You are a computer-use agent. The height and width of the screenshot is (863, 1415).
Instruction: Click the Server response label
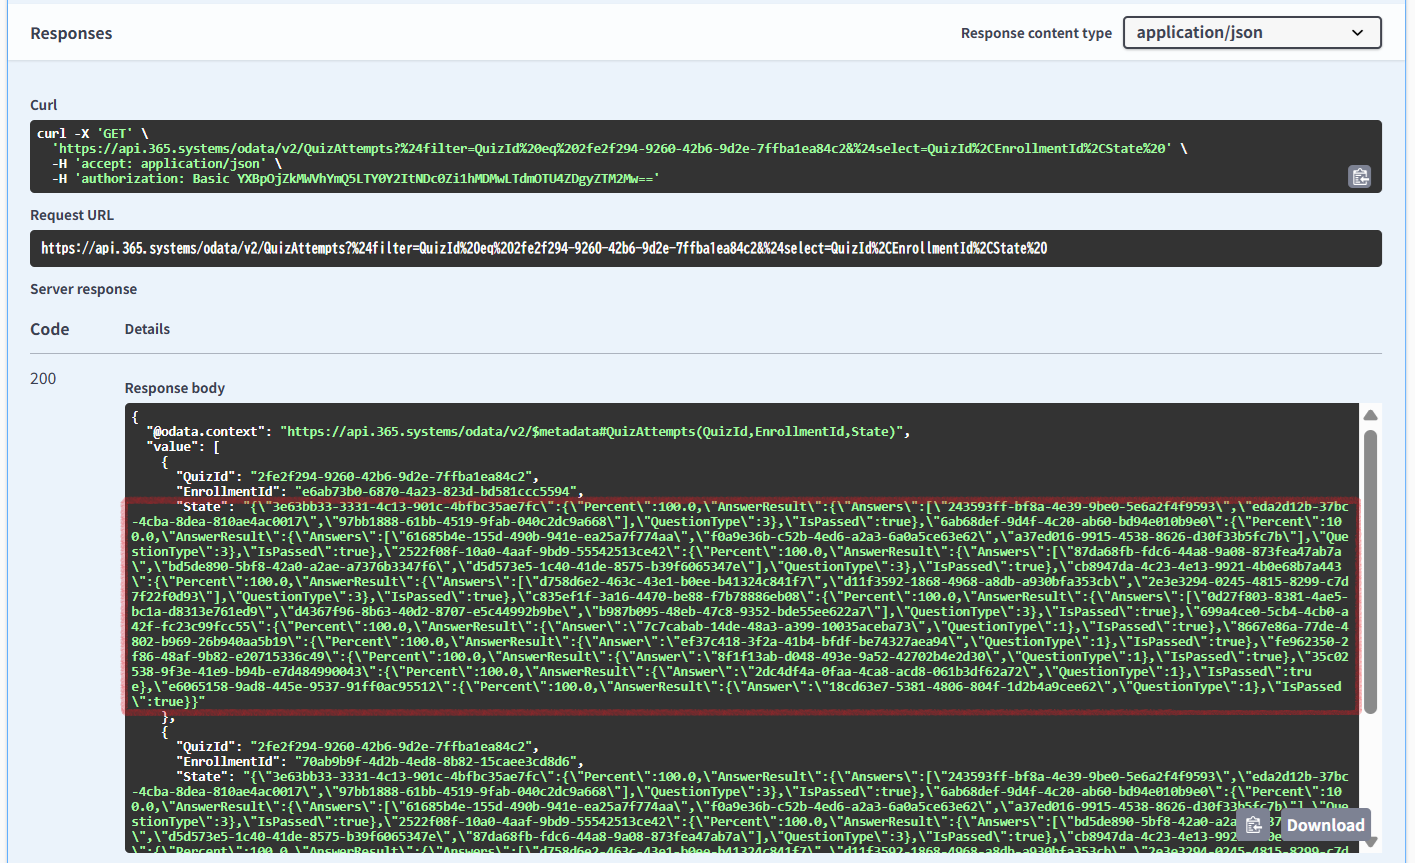[x=84, y=289]
